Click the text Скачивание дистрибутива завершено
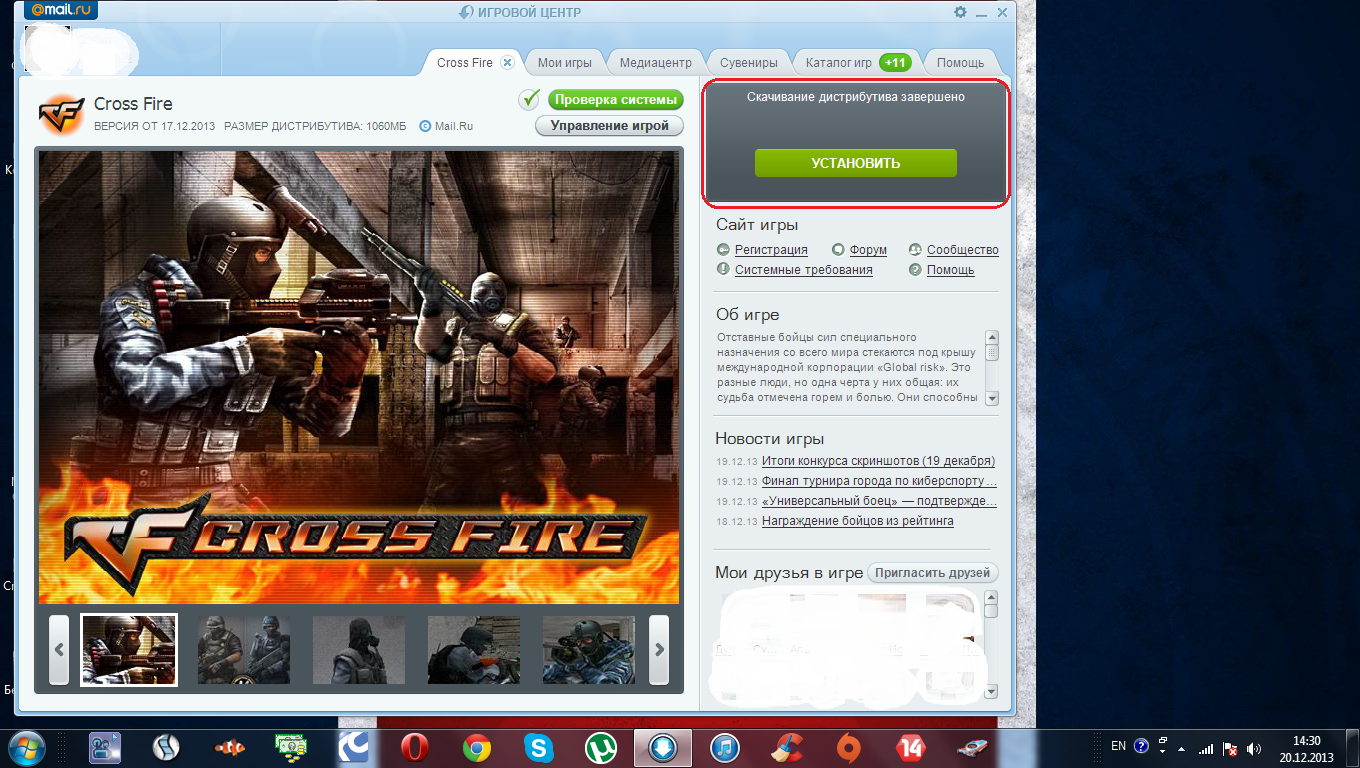 (x=856, y=97)
